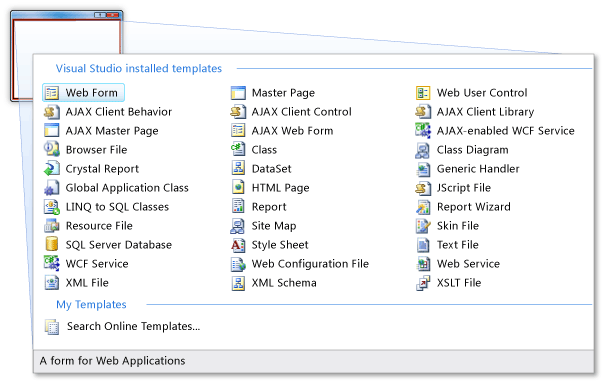Image resolution: width=603 pixels, height=382 pixels.
Task: Select the Generic Handler icon
Action: pos(423,169)
